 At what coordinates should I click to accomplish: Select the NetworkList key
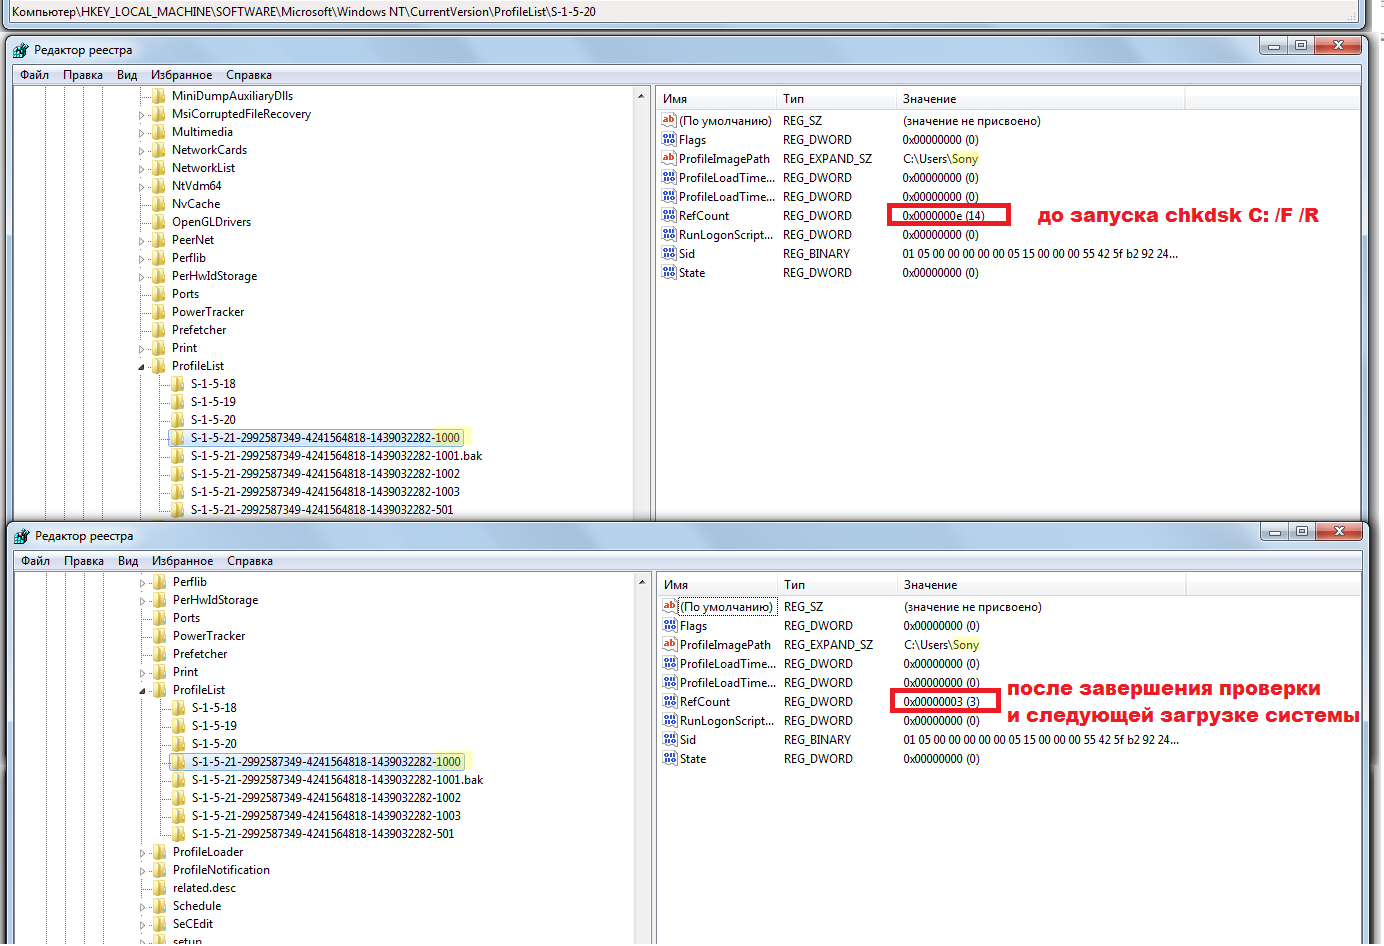pyautogui.click(x=203, y=168)
